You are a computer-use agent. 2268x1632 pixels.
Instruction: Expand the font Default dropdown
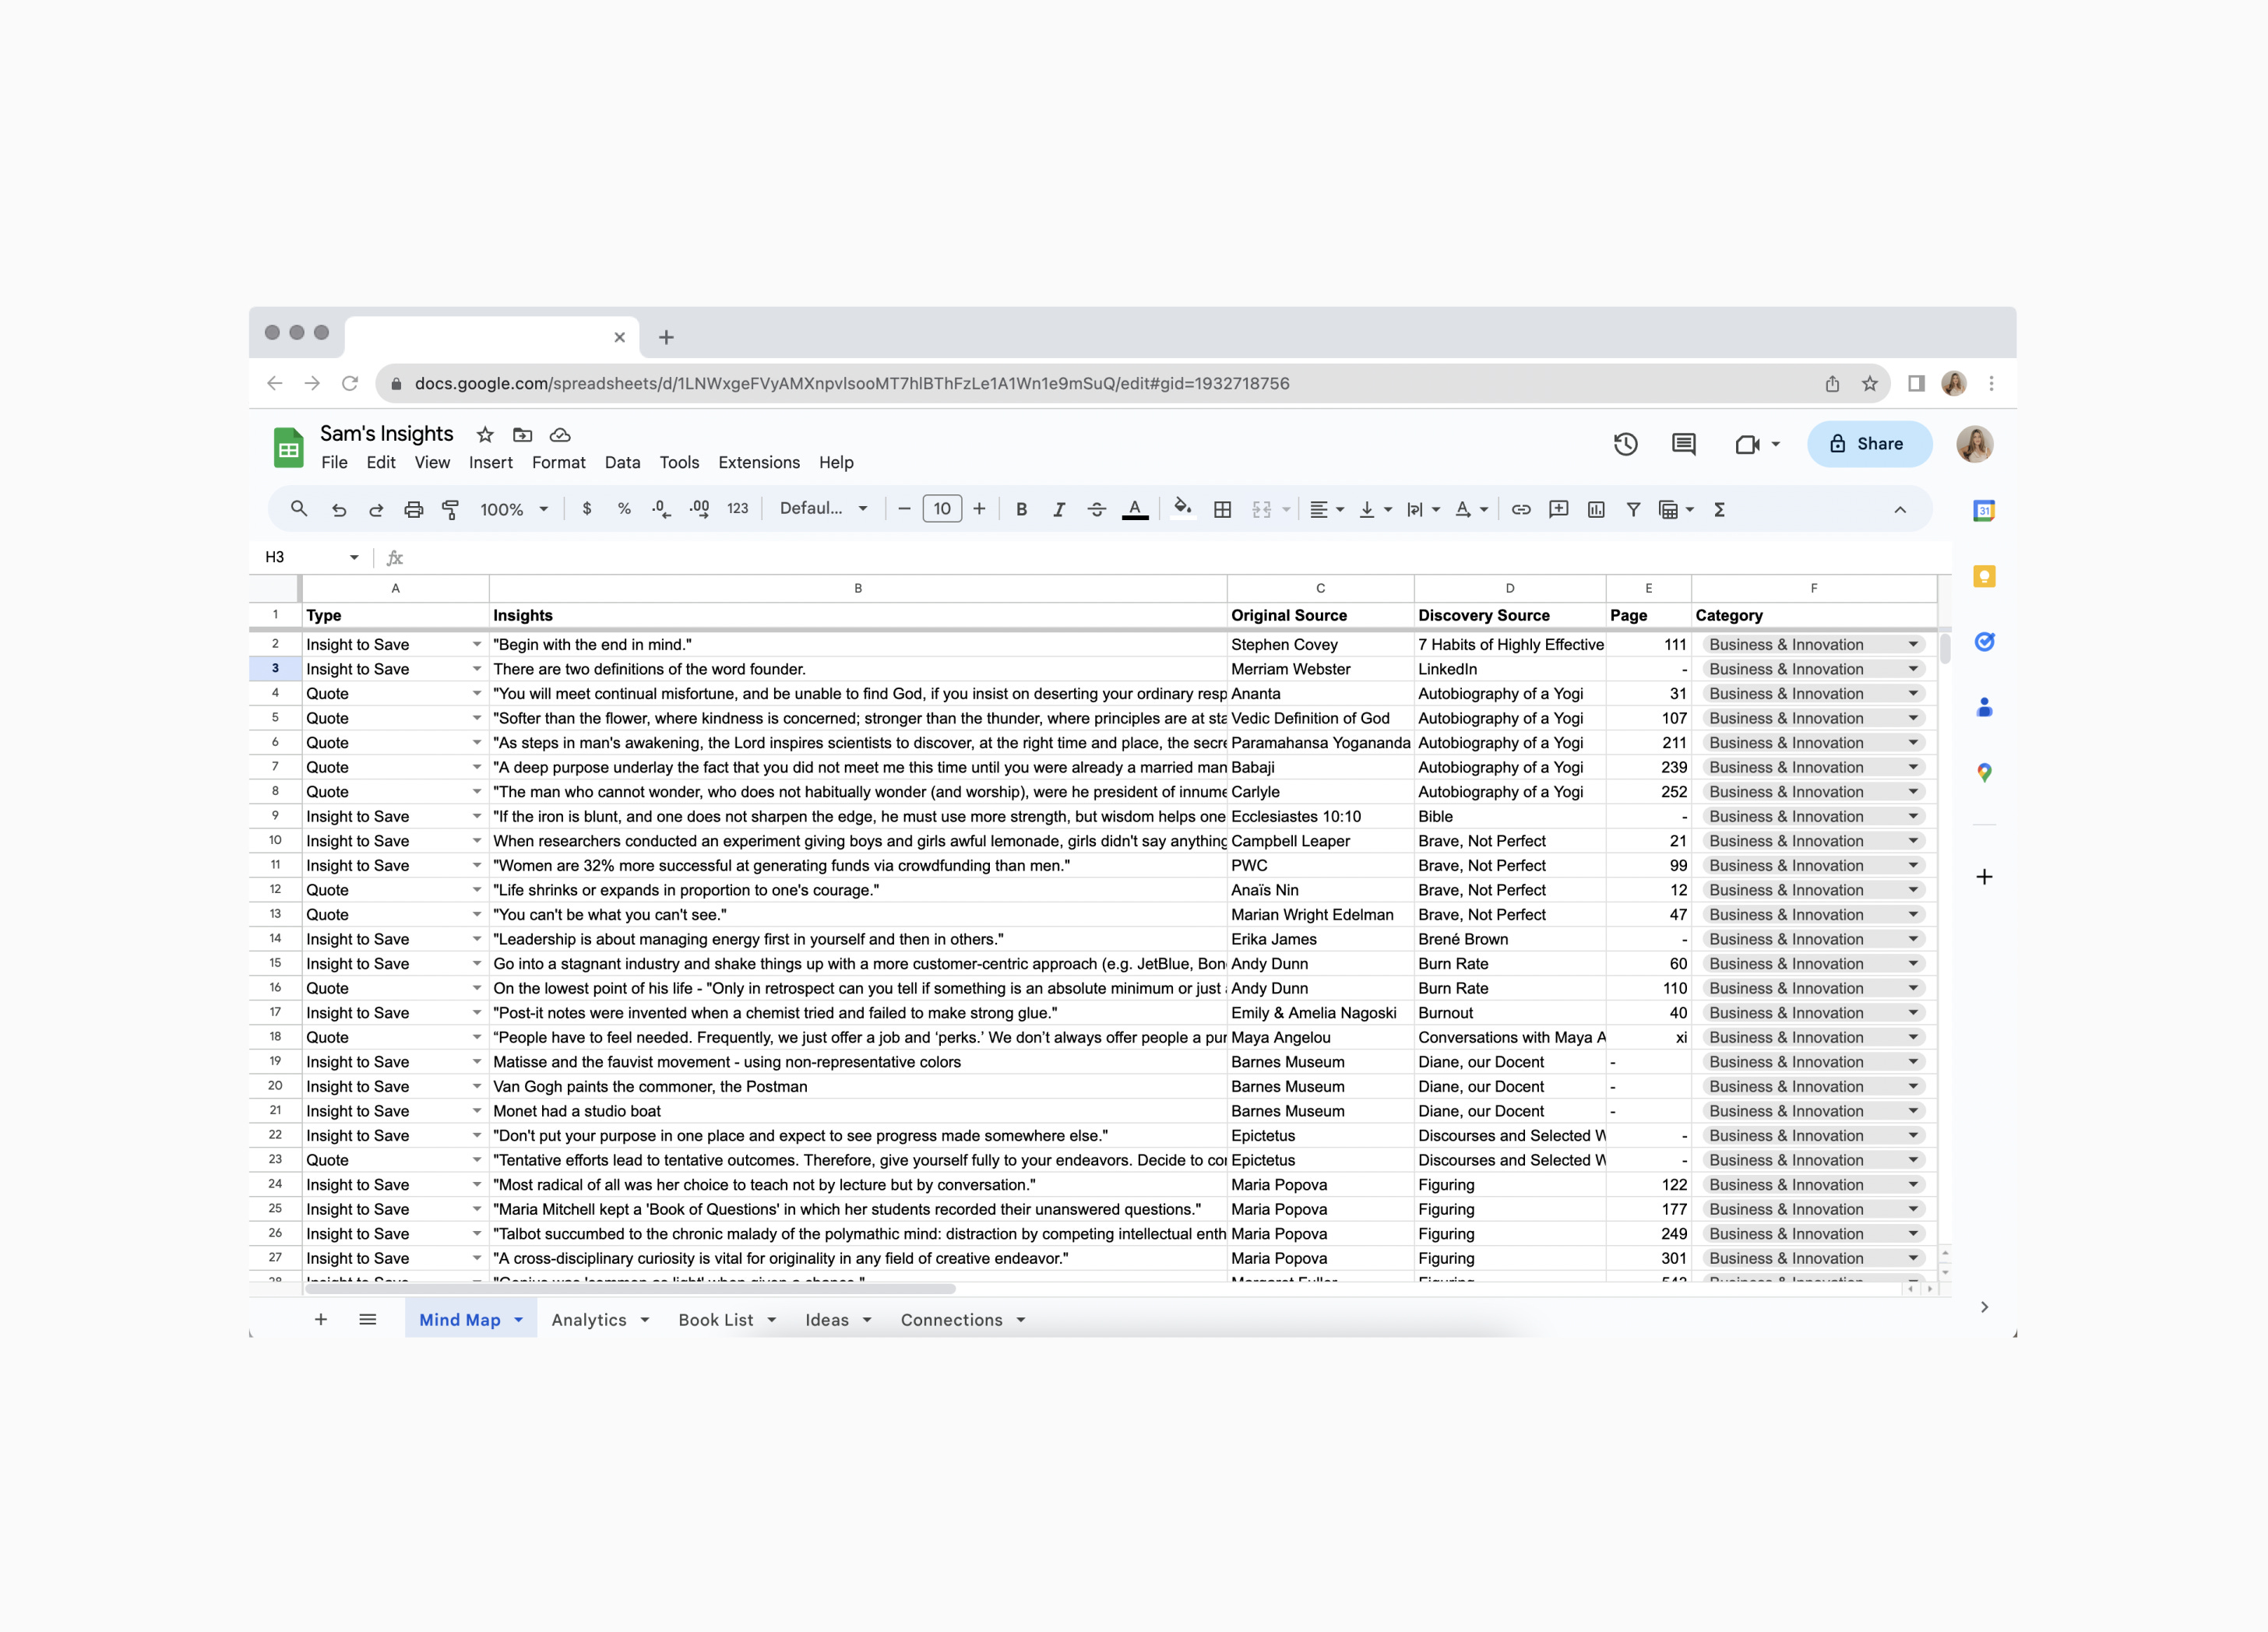pos(823,508)
